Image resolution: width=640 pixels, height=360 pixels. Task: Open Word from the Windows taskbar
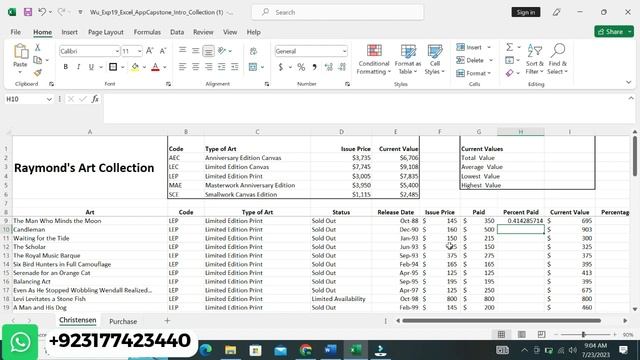pos(330,350)
